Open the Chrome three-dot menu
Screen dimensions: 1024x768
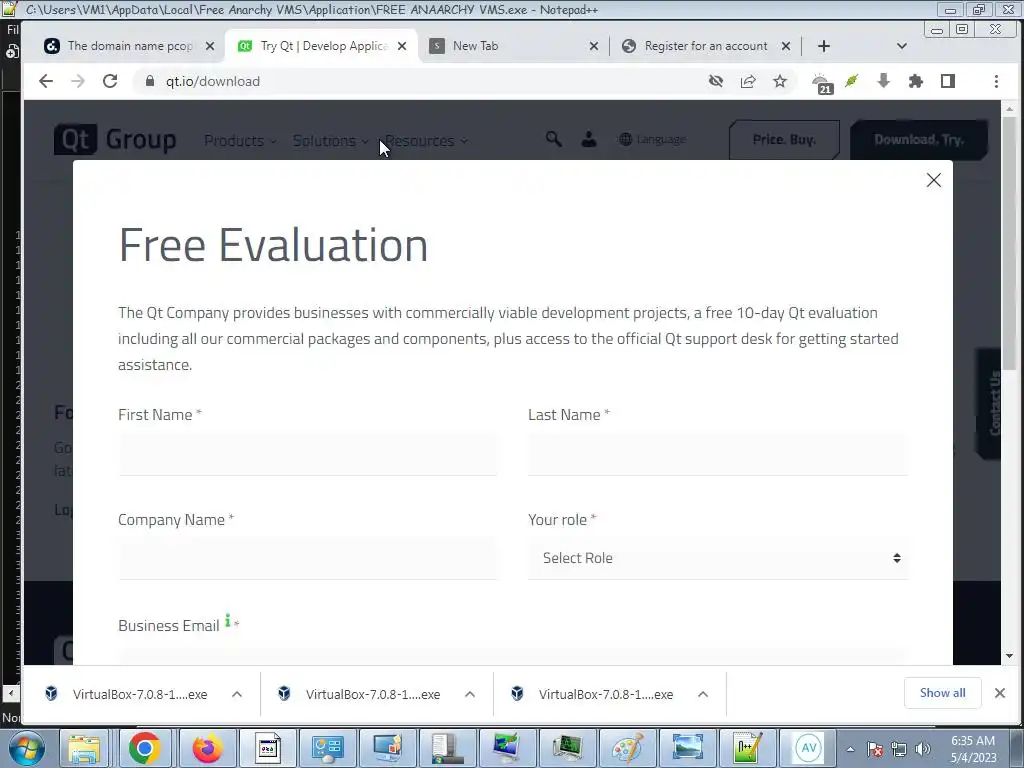[x=996, y=81]
